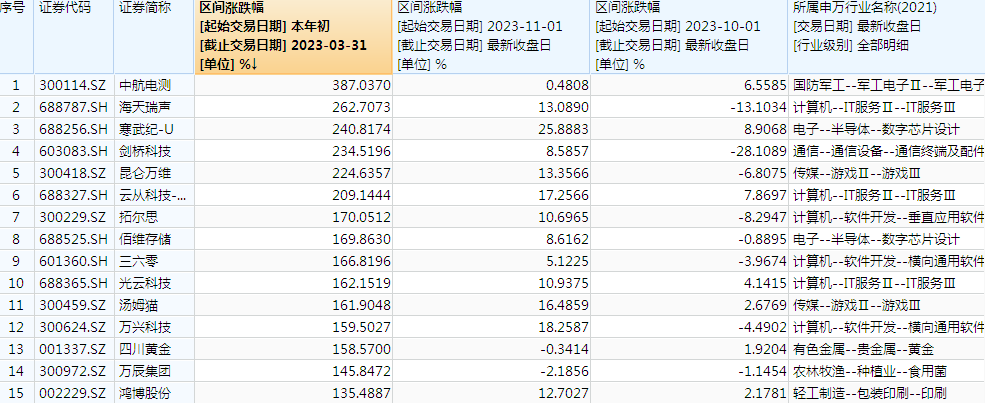Viewport: 985px width, 403px height.
Task: Click the industry cell 通信--通信设备--通信终端及配件
Action: [x=888, y=151]
